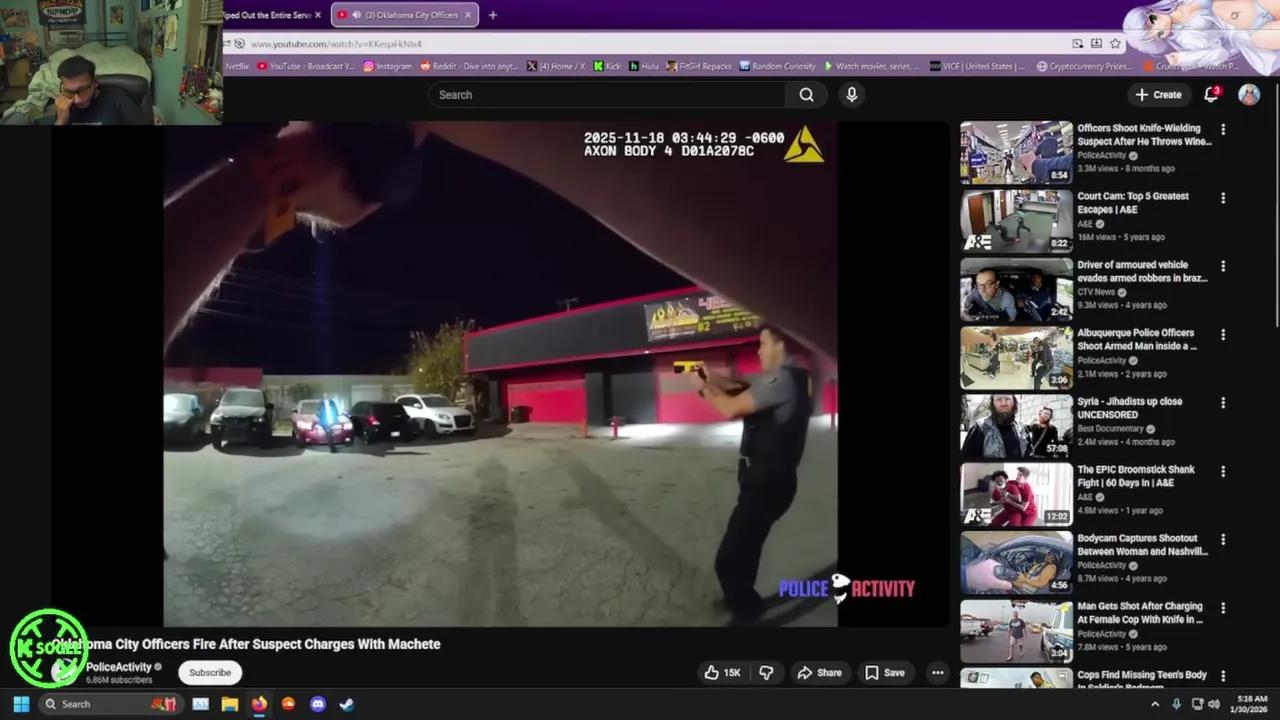The width and height of the screenshot is (1280, 720).
Task: Open the Share options for the video
Action: 819,672
